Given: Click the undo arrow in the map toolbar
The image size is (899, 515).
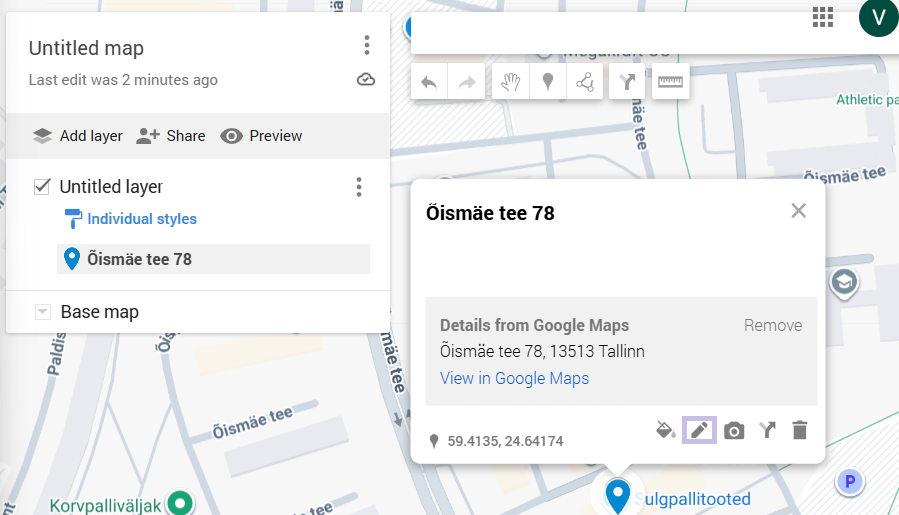Looking at the screenshot, I should click(429, 82).
